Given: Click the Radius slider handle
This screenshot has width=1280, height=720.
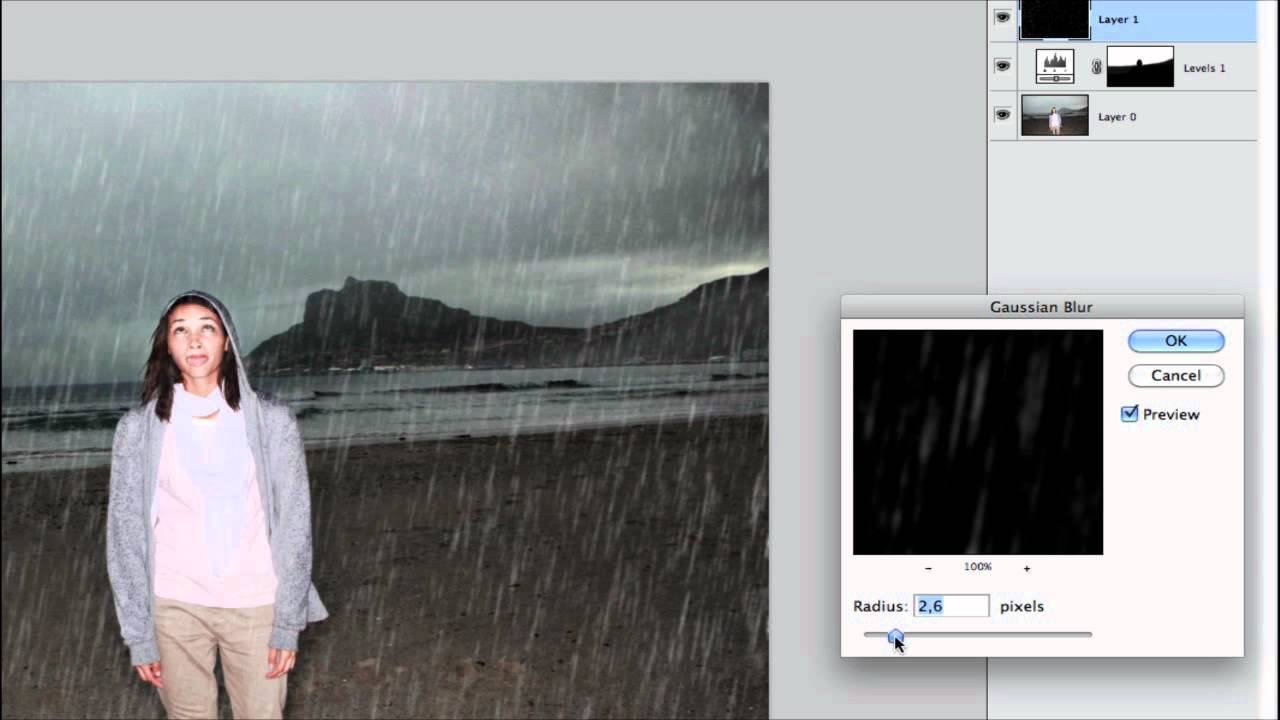Looking at the screenshot, I should pyautogui.click(x=895, y=636).
